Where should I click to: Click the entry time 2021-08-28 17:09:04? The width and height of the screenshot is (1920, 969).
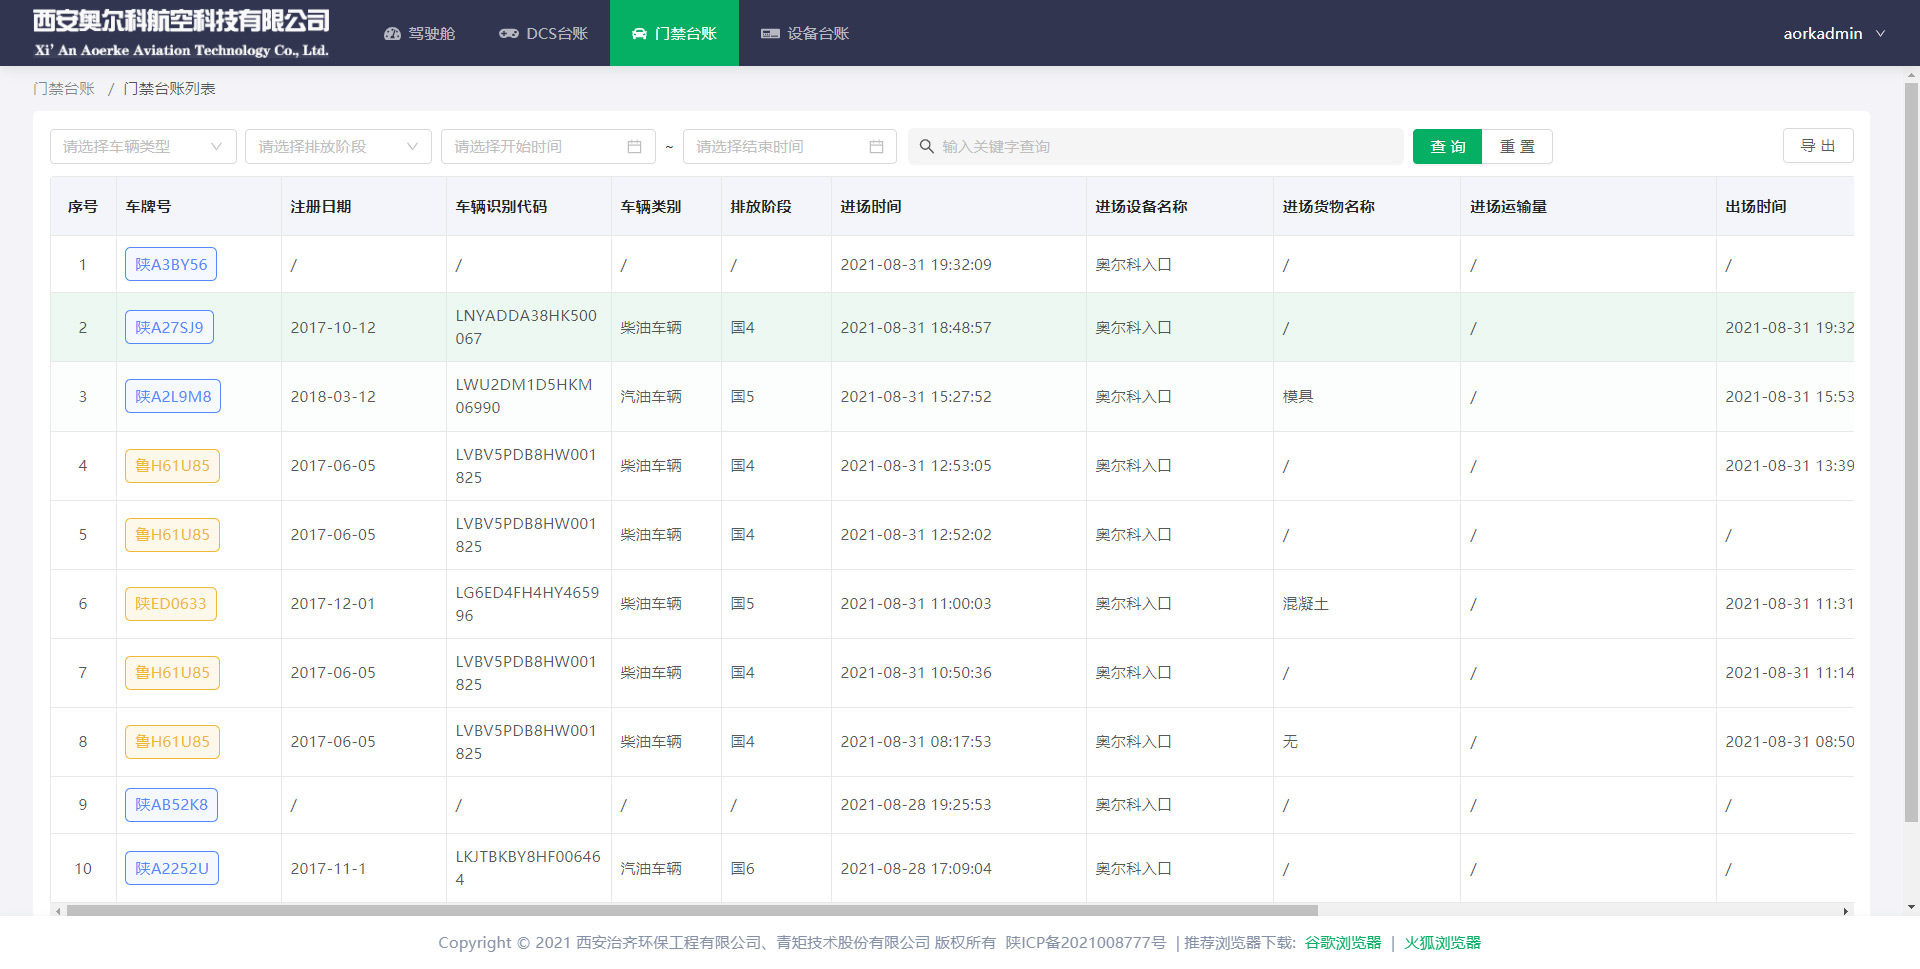click(916, 868)
